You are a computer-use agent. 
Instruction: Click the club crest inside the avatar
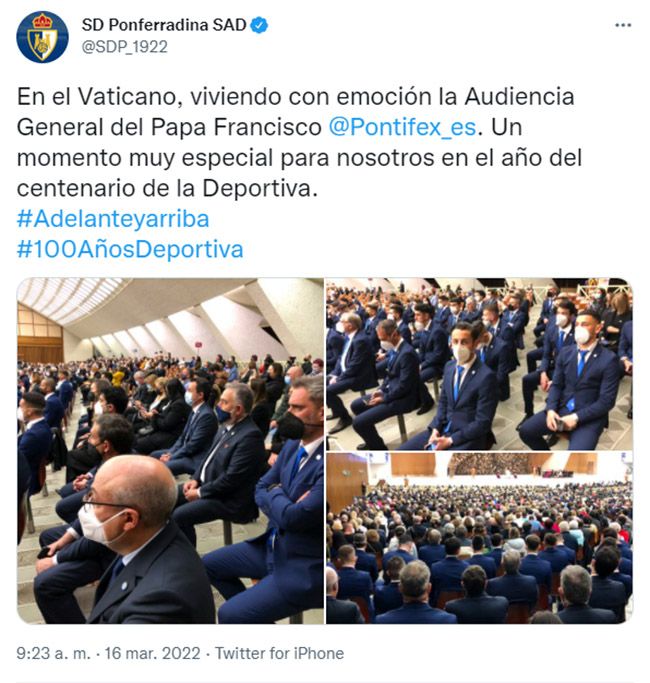pyautogui.click(x=42, y=37)
